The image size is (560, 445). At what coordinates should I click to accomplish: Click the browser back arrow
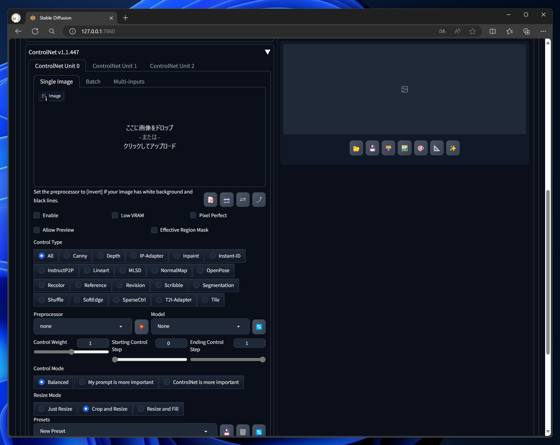[x=18, y=31]
